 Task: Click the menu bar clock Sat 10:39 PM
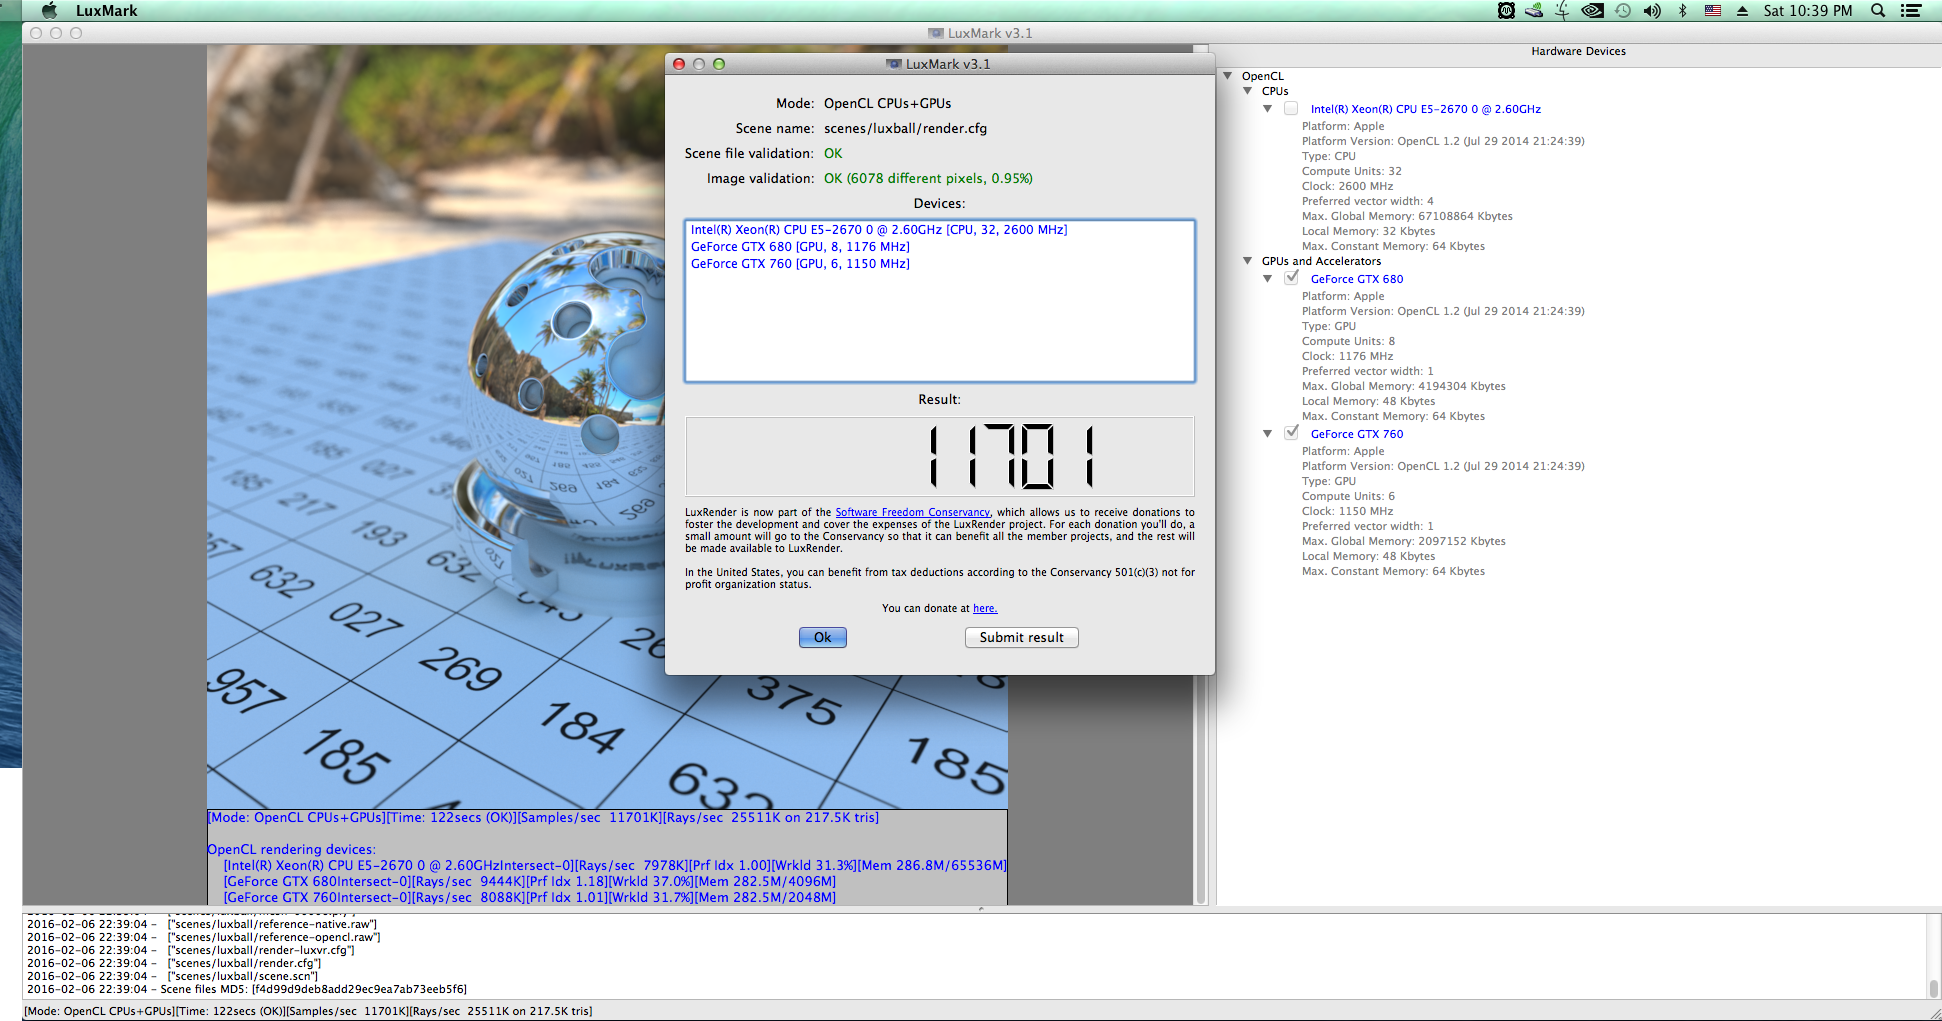1808,11
